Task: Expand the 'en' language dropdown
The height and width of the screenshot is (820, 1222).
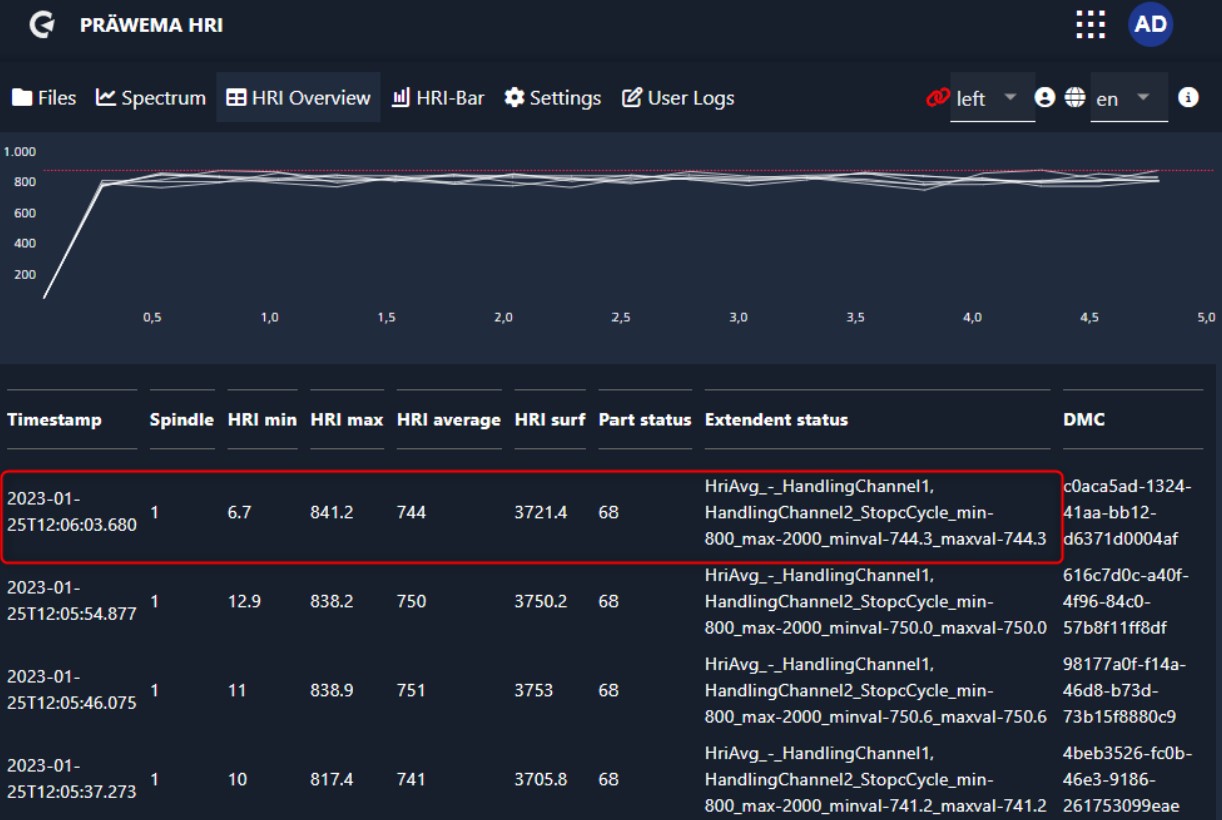Action: click(x=1128, y=98)
